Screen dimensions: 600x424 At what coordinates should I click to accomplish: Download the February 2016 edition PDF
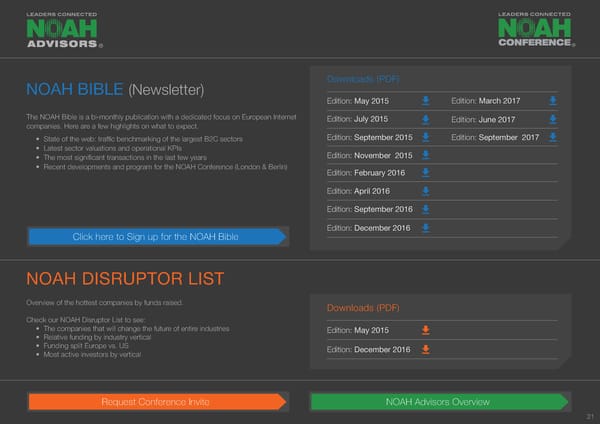[425, 173]
